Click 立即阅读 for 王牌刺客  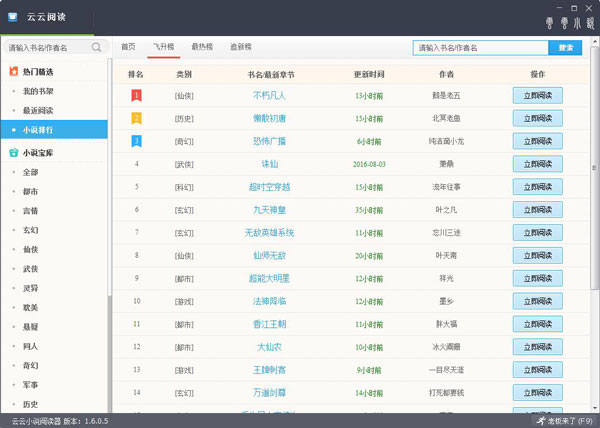click(x=538, y=369)
